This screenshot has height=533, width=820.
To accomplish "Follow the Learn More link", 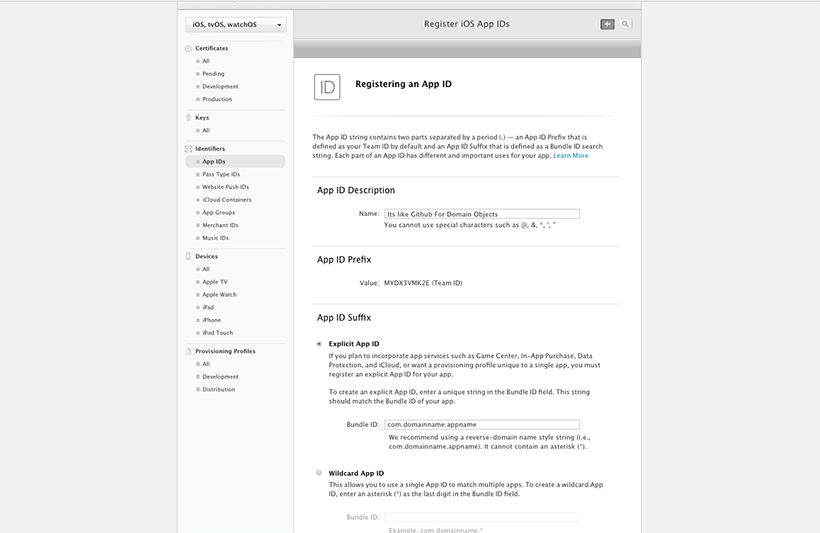I will (571, 155).
